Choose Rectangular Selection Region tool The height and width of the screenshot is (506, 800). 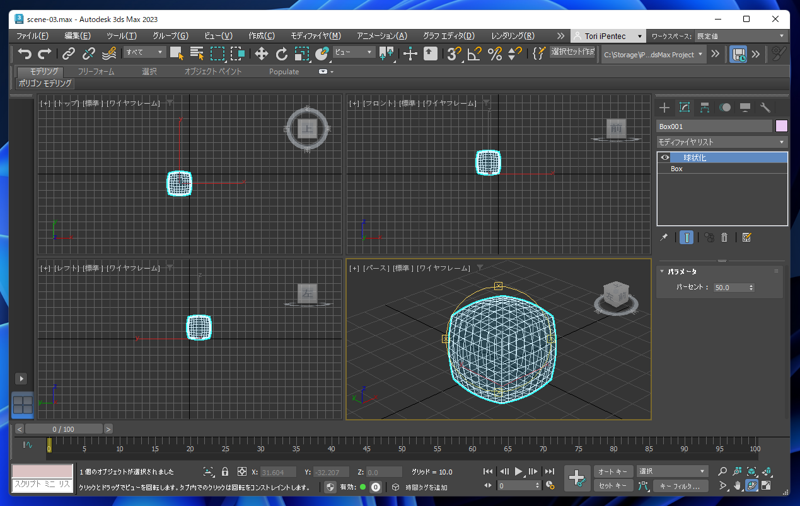click(217, 54)
